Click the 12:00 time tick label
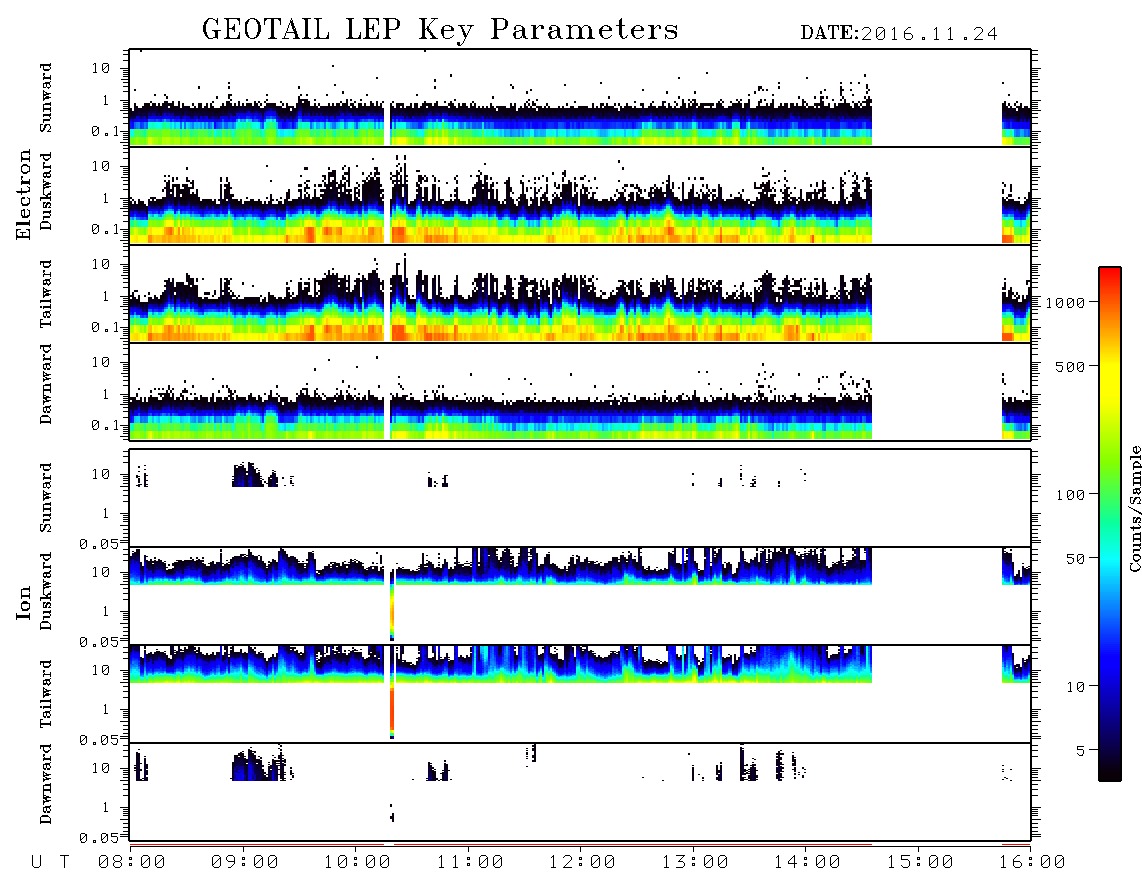This screenshot has height=880, width=1142. [583, 862]
